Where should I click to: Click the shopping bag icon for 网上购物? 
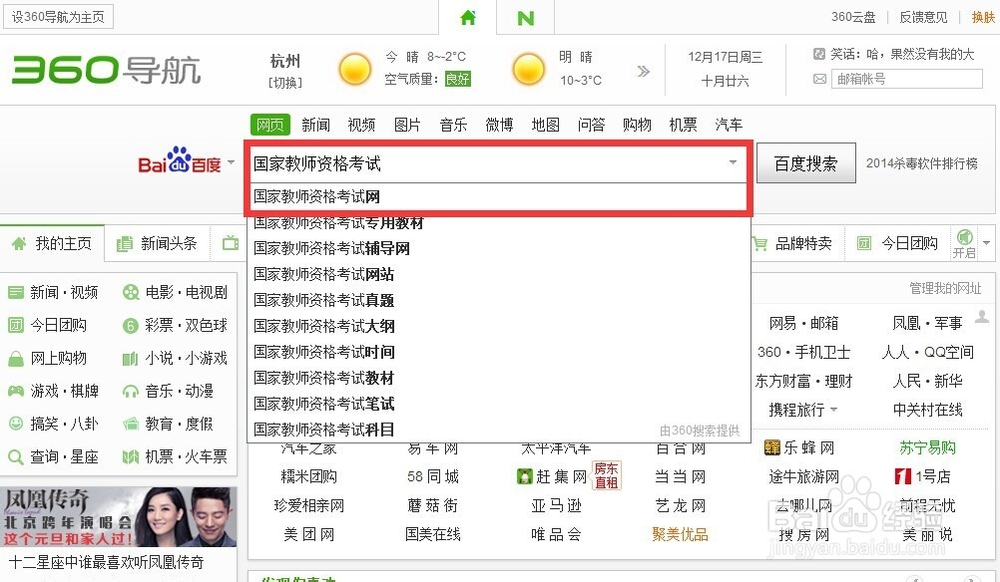(15, 359)
